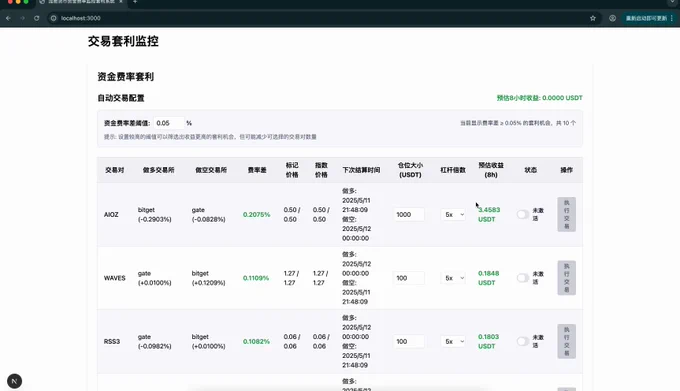680x391 pixels.
Task: Click the WAVES 执行交易 button
Action: click(x=566, y=278)
